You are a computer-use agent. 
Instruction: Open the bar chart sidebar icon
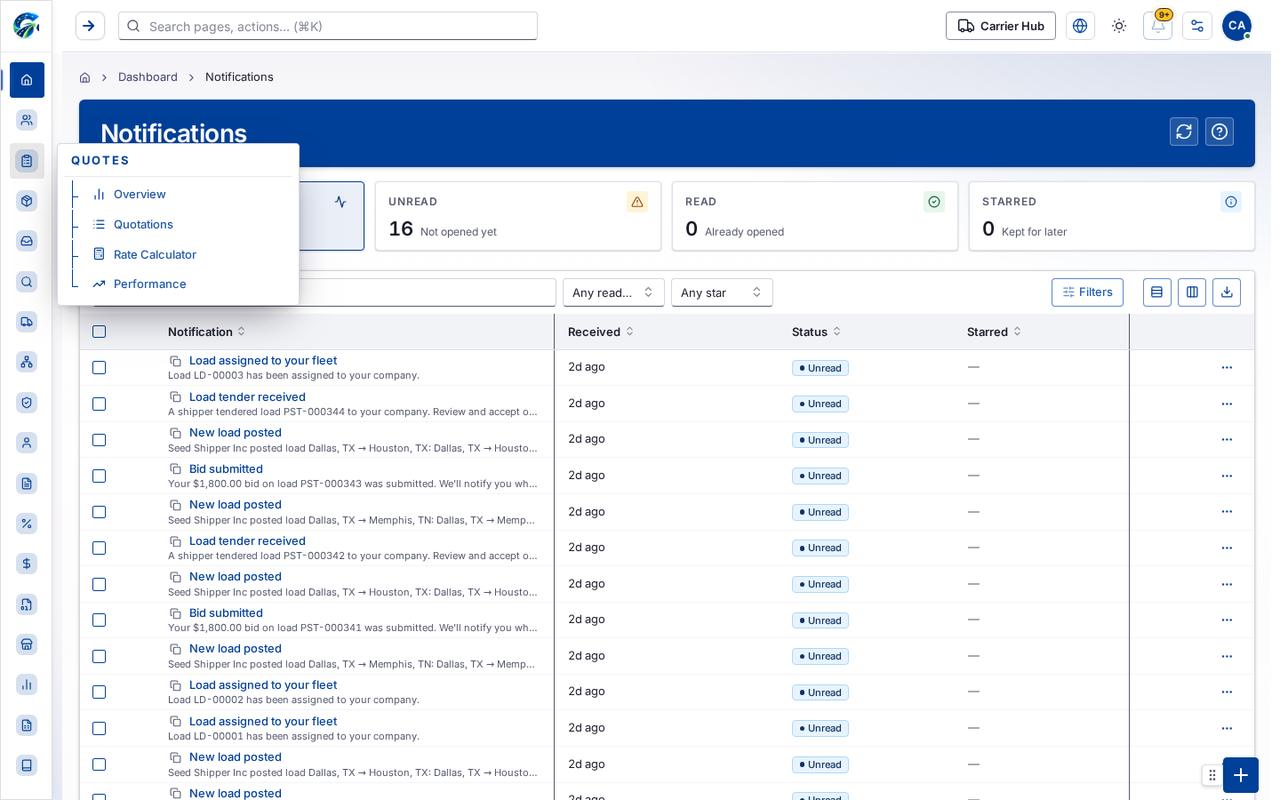click(x=27, y=684)
